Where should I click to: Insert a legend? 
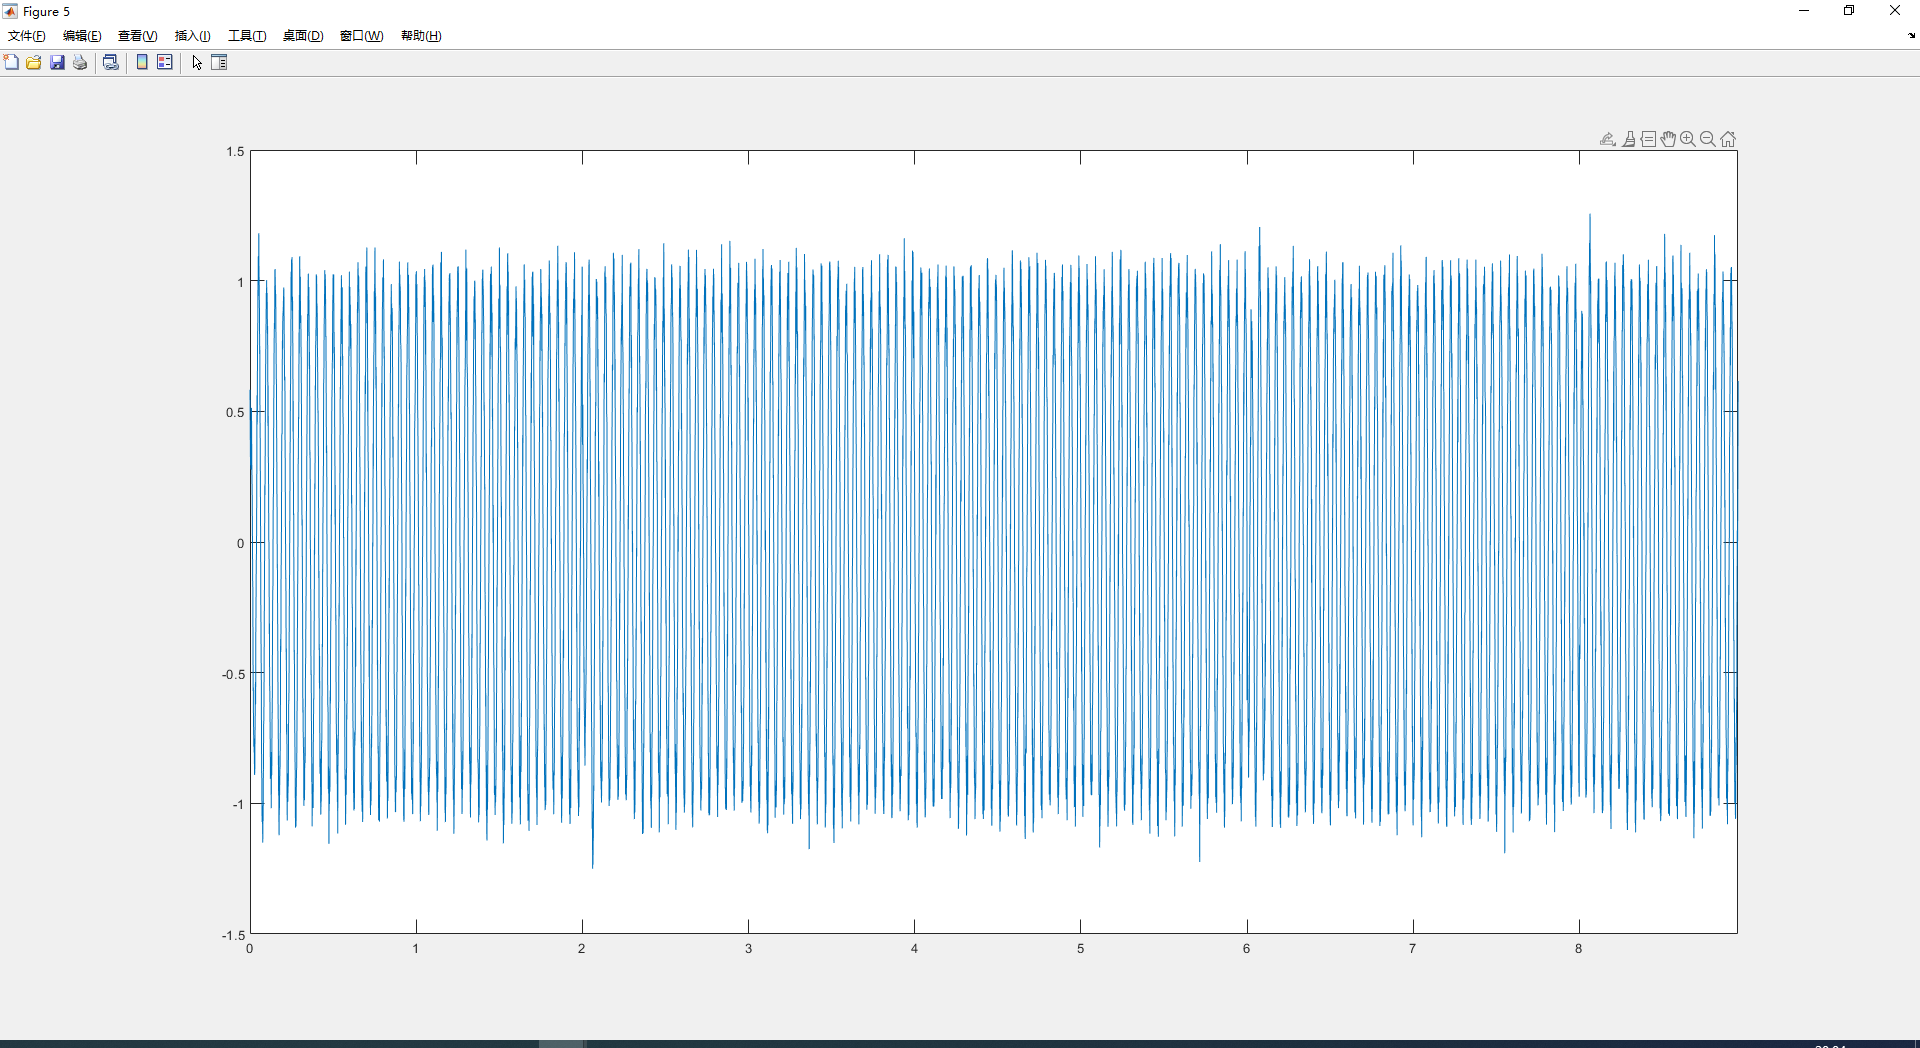click(165, 62)
